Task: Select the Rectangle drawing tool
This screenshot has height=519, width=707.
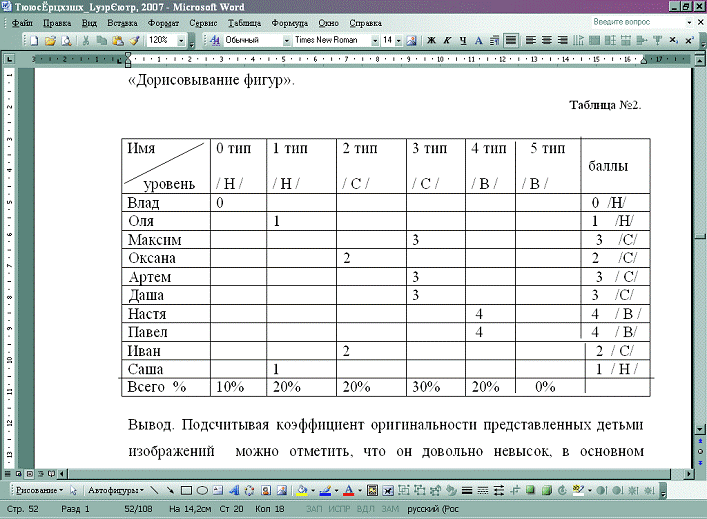Action: click(x=186, y=491)
